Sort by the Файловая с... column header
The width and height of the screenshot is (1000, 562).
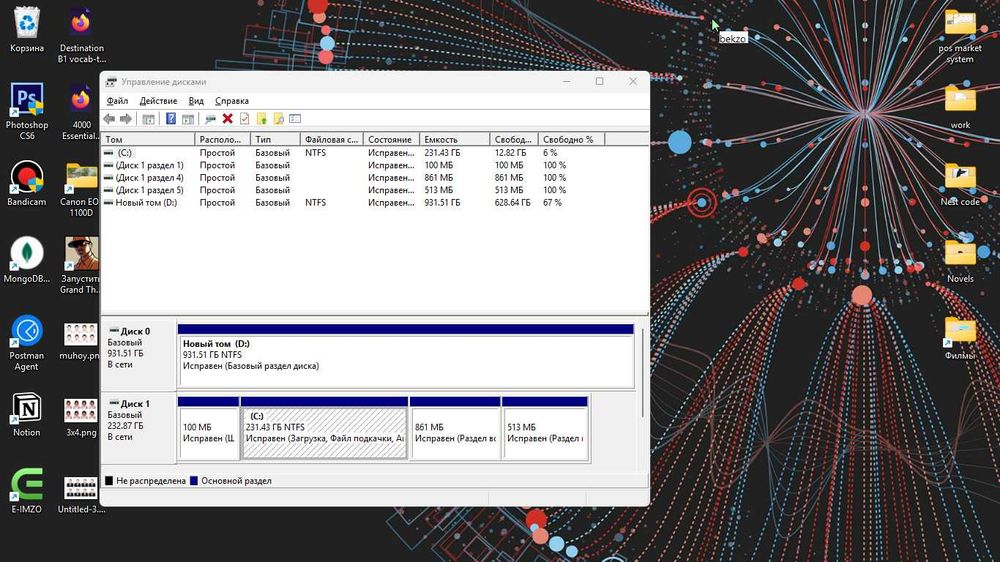point(332,139)
